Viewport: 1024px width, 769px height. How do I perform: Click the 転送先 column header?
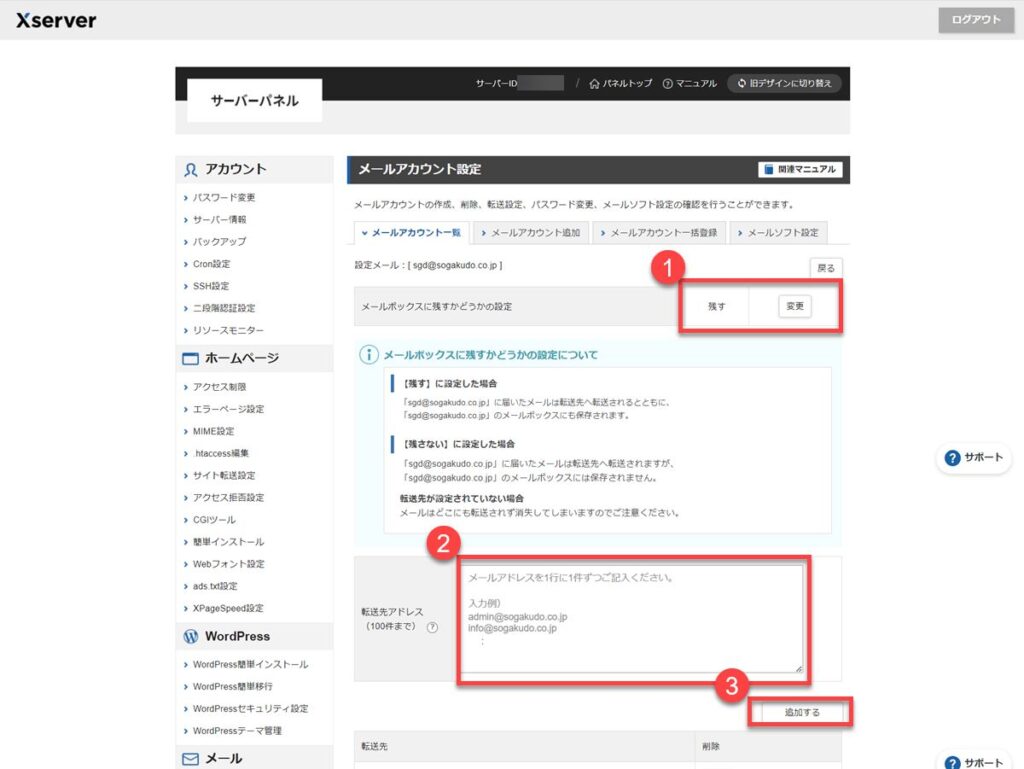(x=374, y=746)
